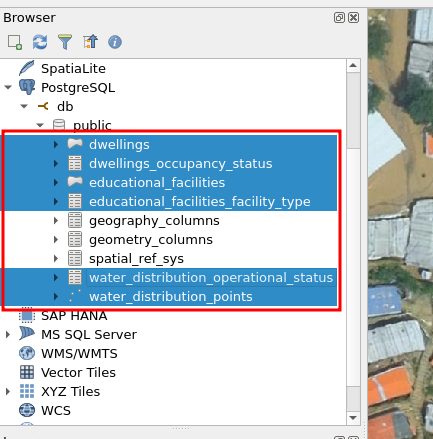Select the Vector Tiles entry
433x439 pixels.
(x=78, y=372)
